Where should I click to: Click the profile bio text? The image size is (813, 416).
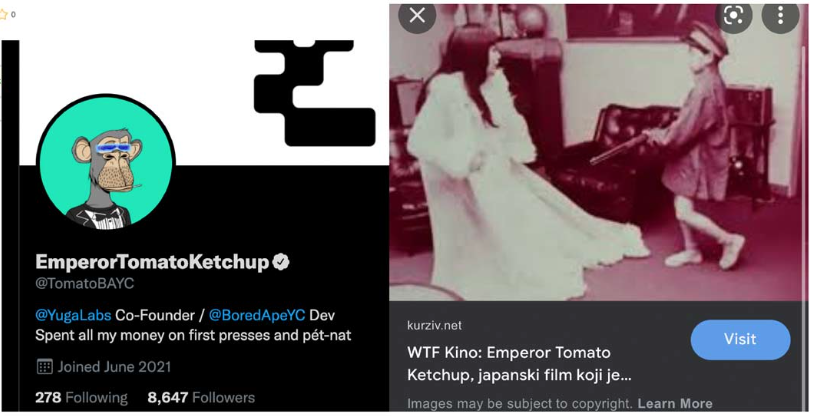pyautogui.click(x=193, y=325)
